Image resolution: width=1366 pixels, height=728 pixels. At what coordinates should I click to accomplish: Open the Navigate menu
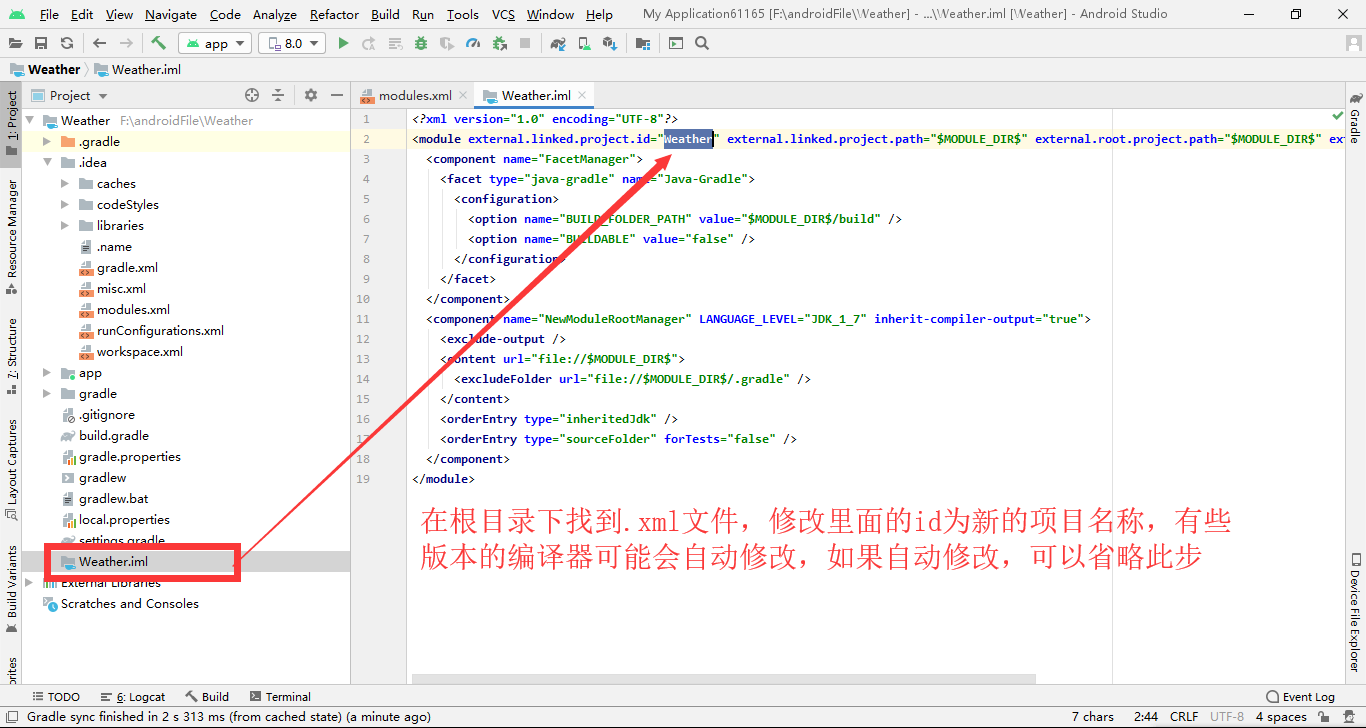click(x=171, y=14)
